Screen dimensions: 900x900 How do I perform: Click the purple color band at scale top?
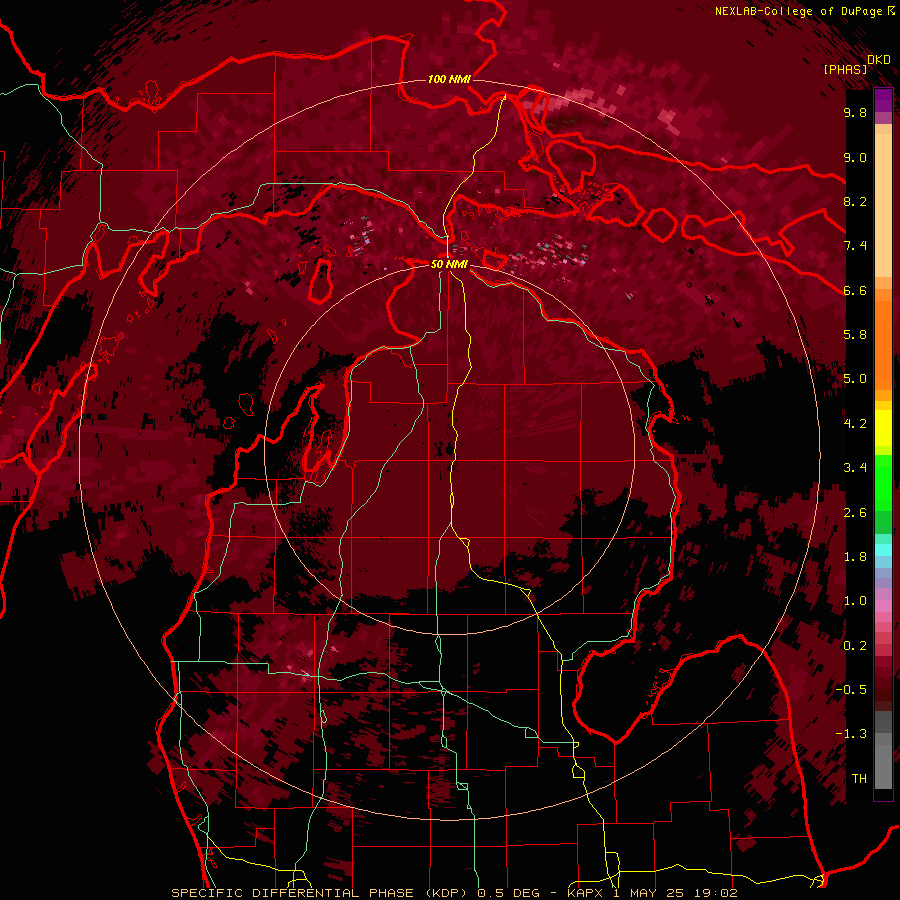pyautogui.click(x=883, y=101)
